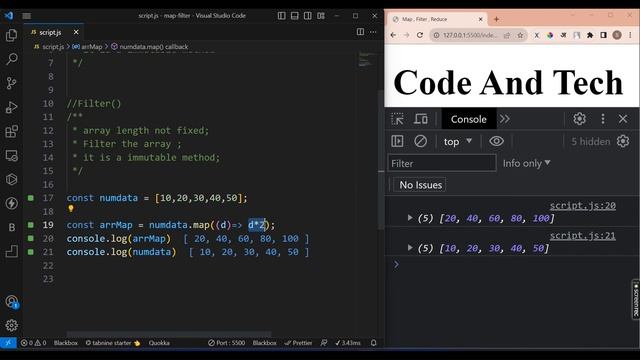This screenshot has height=360, width=640.
Task: Show more DevTools tabs chevron
Action: [x=505, y=119]
